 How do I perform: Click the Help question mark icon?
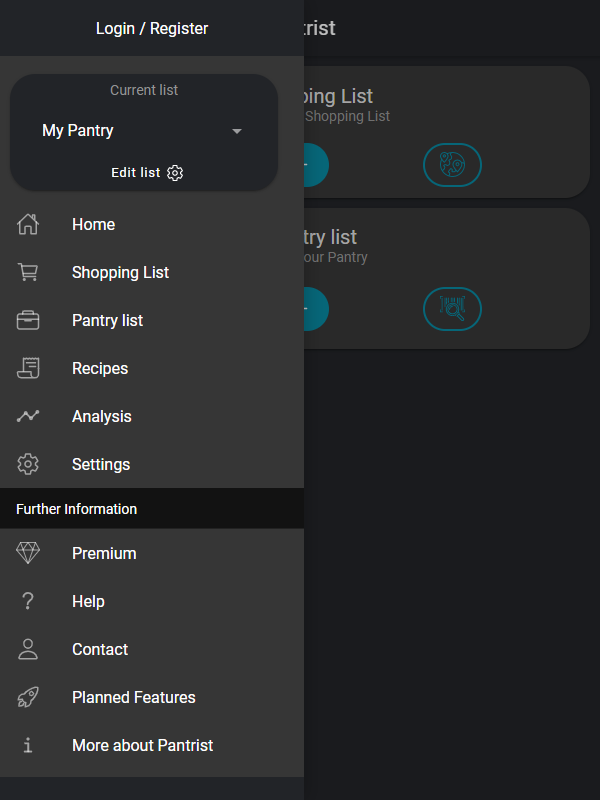point(28,601)
